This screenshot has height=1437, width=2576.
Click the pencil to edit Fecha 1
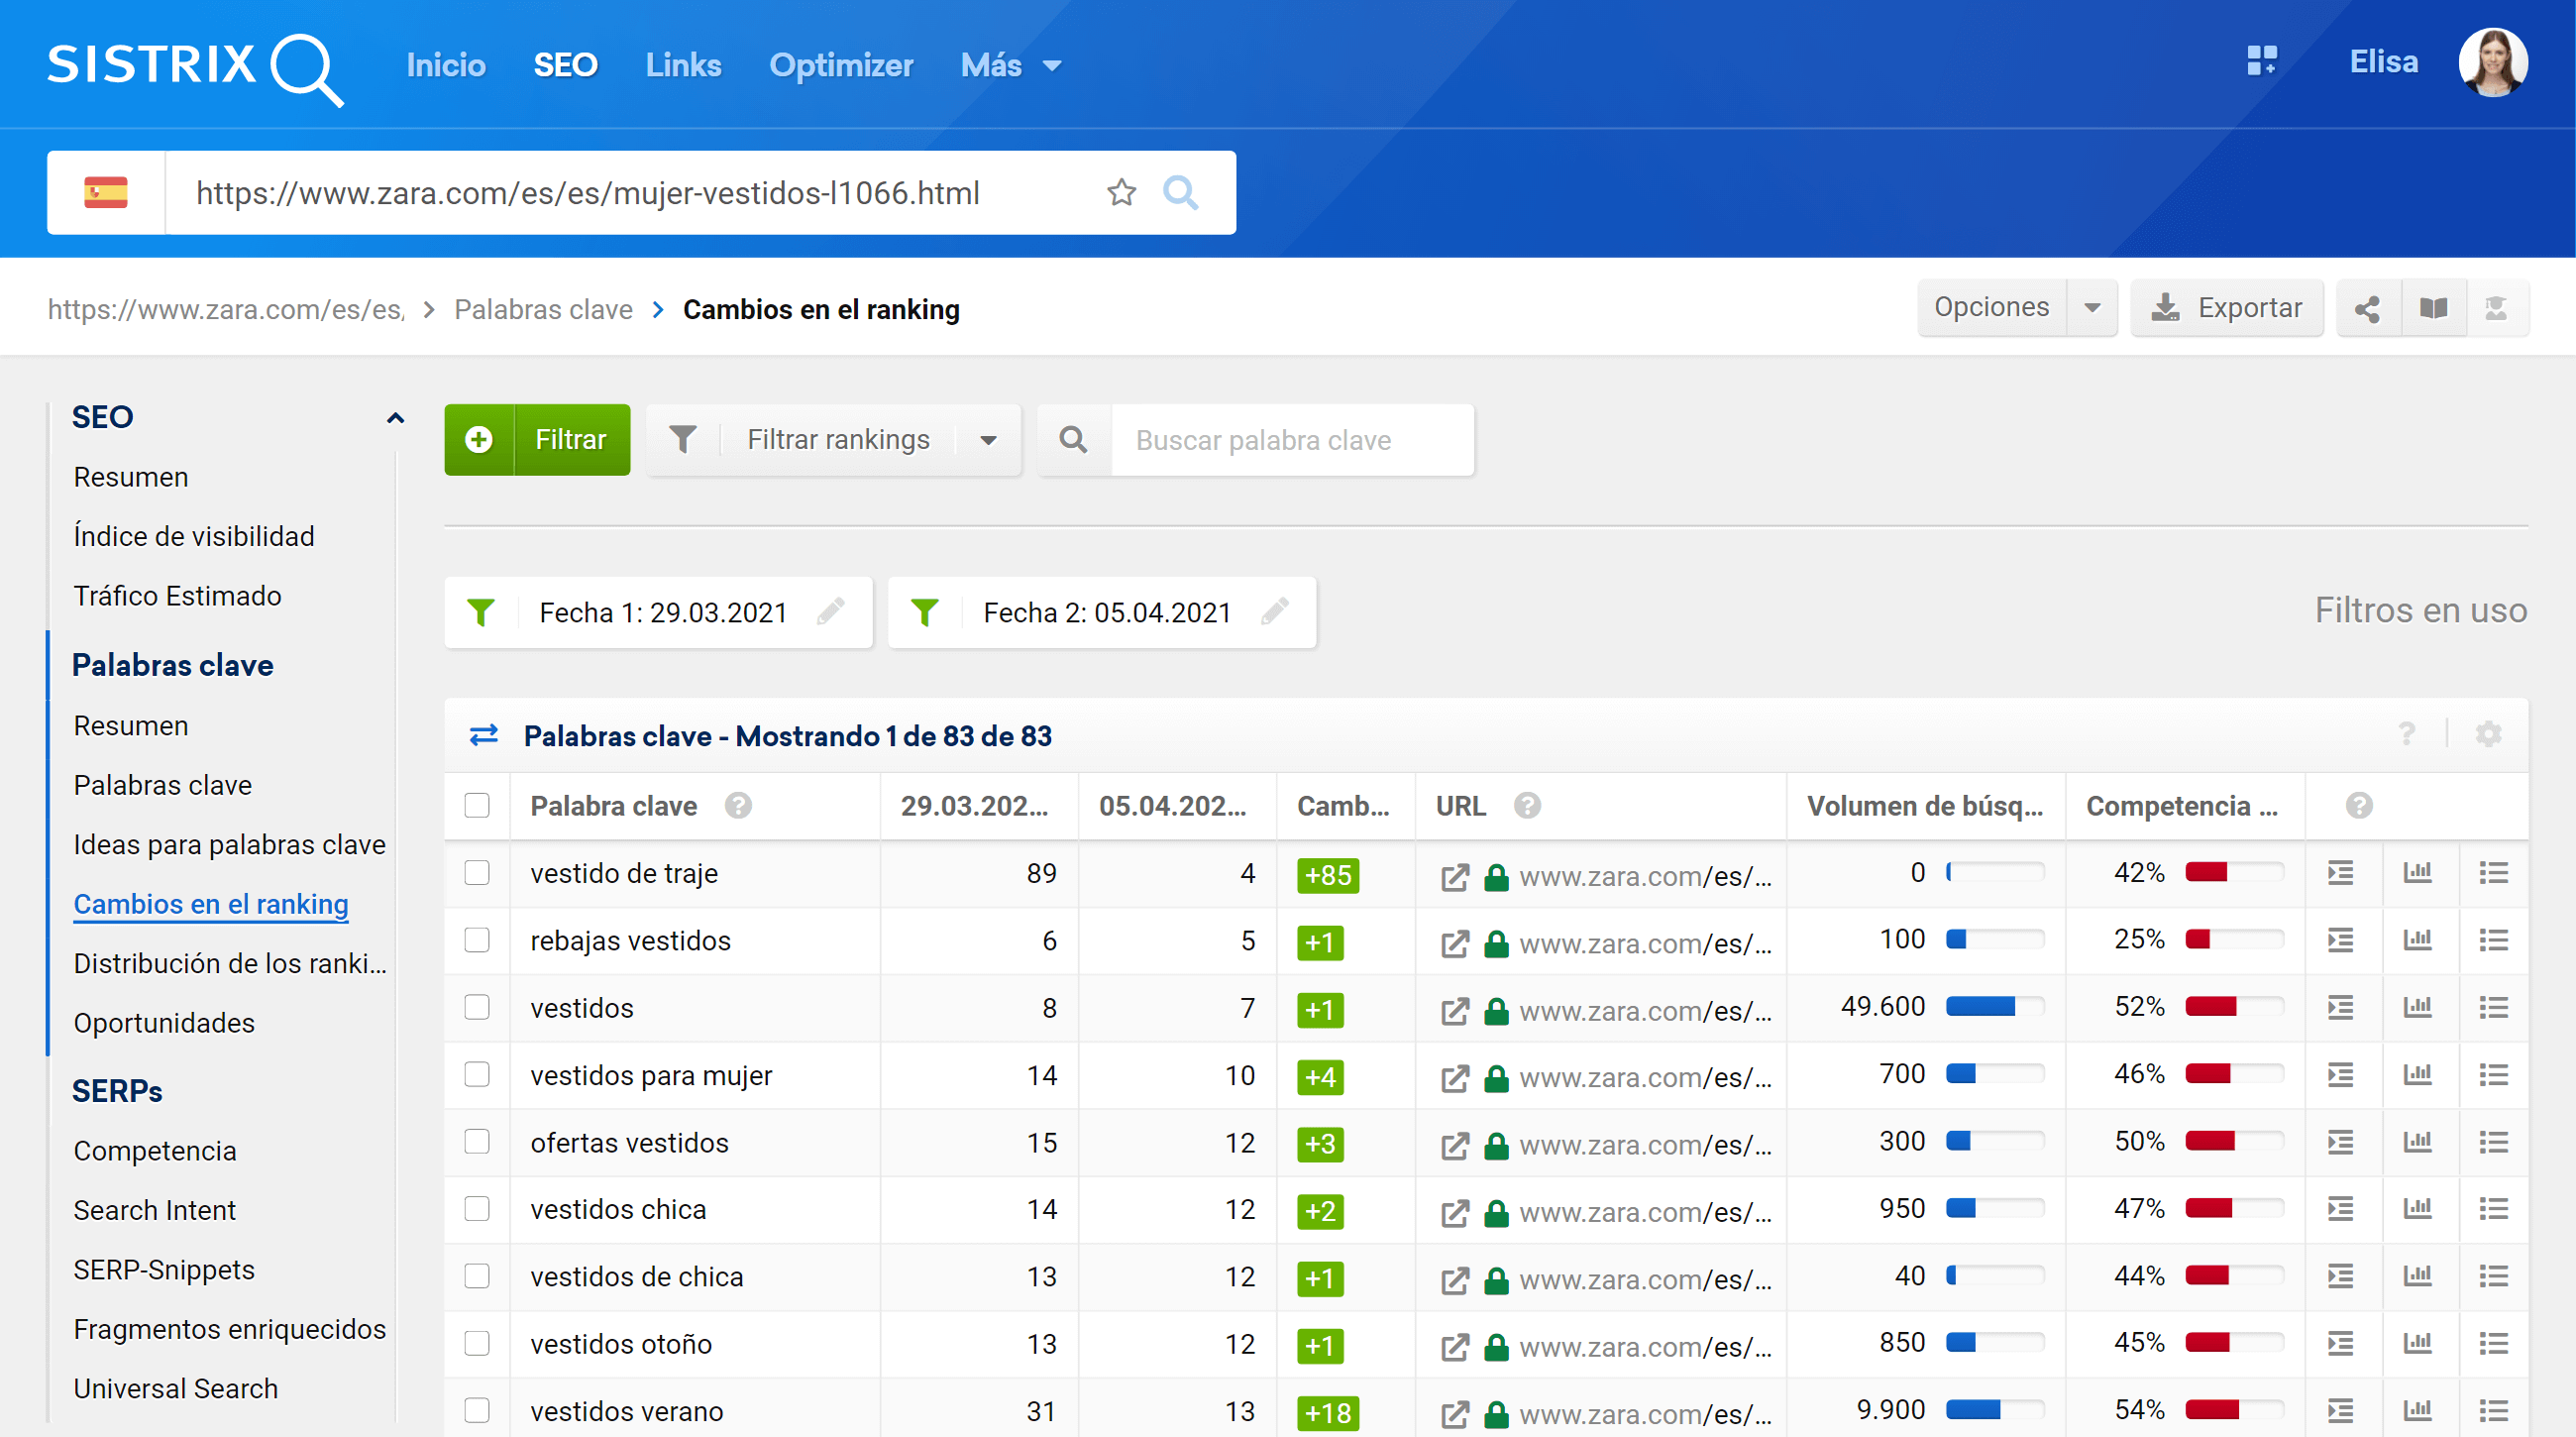[830, 611]
